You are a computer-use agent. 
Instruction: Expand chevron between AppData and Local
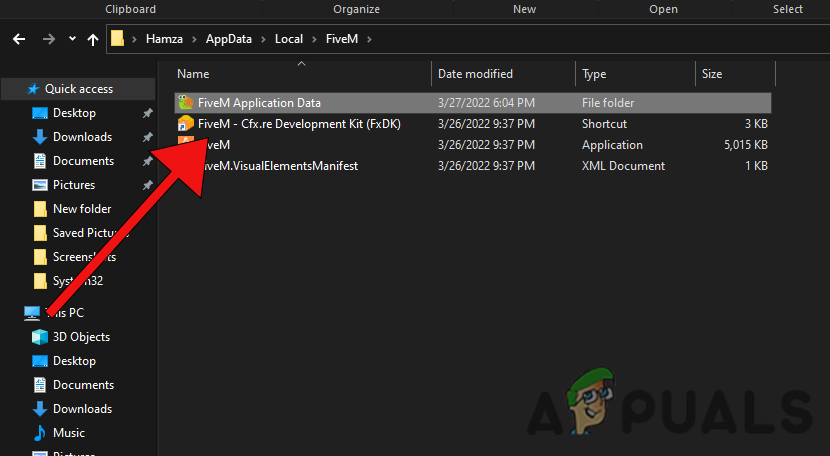[x=263, y=39]
